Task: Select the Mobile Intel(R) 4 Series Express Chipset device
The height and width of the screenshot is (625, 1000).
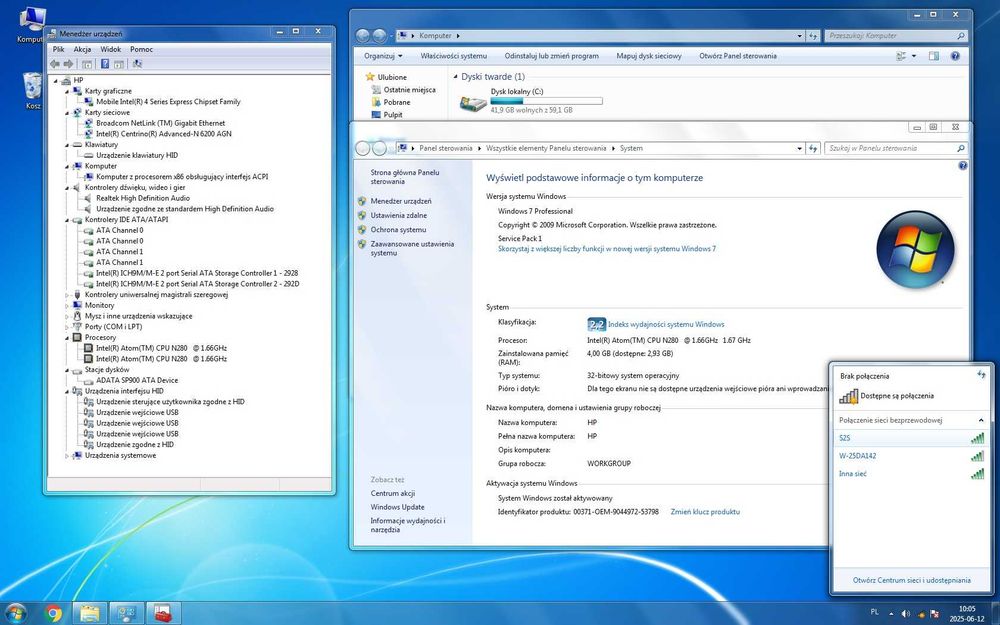Action: tap(168, 101)
